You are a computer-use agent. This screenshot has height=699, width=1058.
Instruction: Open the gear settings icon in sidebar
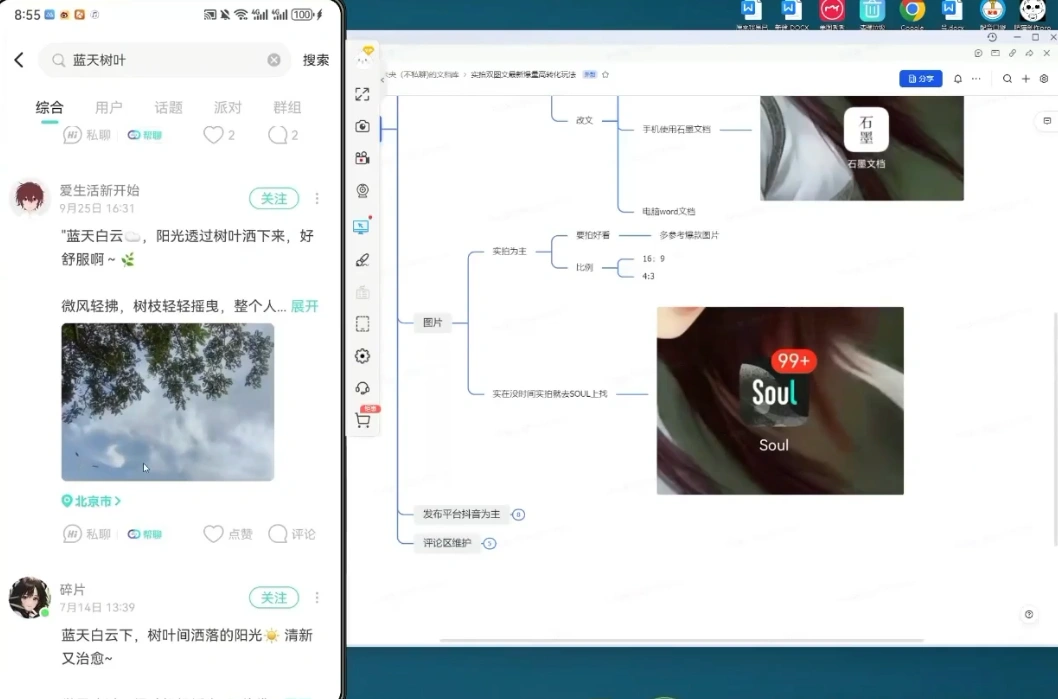click(362, 356)
